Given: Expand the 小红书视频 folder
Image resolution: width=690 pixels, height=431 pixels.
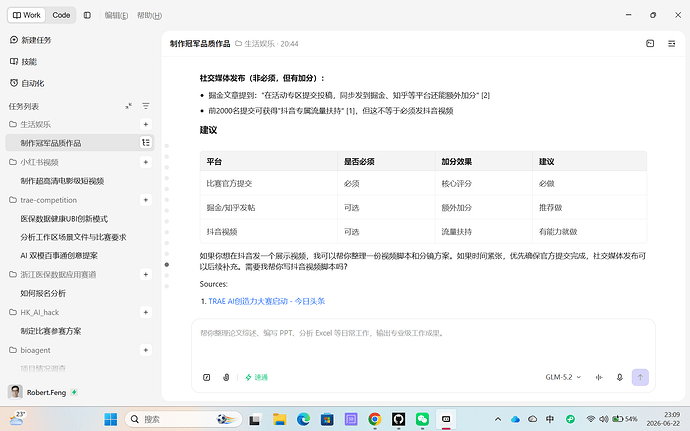Looking at the screenshot, I should pos(34,162).
